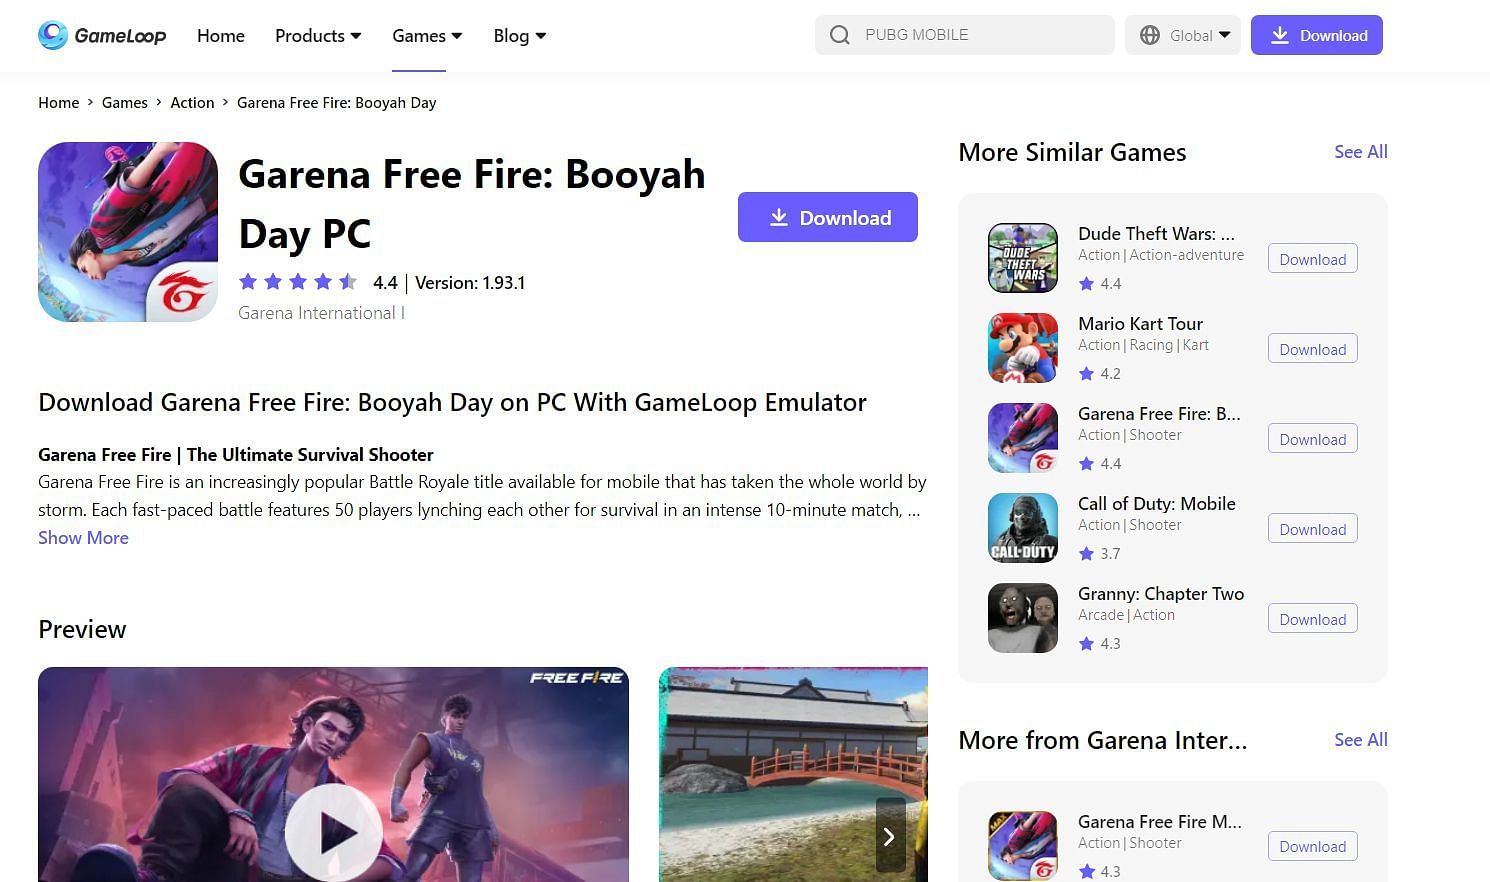Image resolution: width=1490 pixels, height=882 pixels.
Task: Expand the Blog dropdown menu
Action: tap(519, 36)
